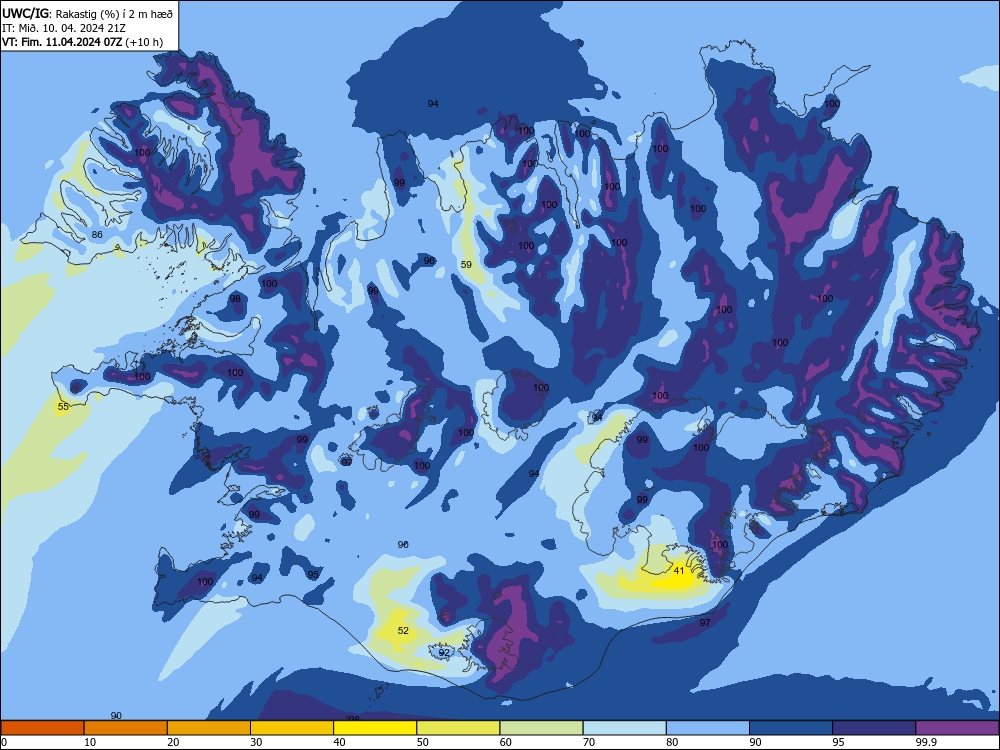Click the legend tick label 99.9

925,742
